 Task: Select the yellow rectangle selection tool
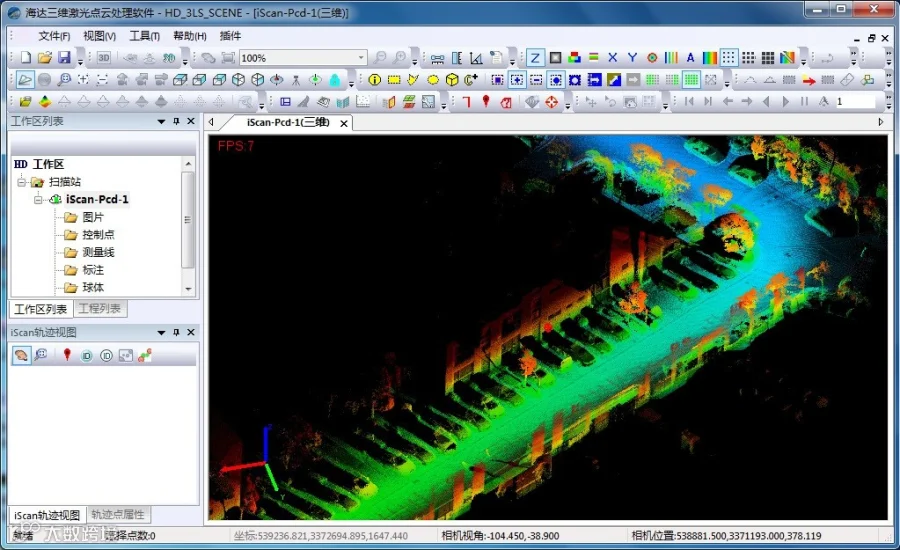point(394,80)
